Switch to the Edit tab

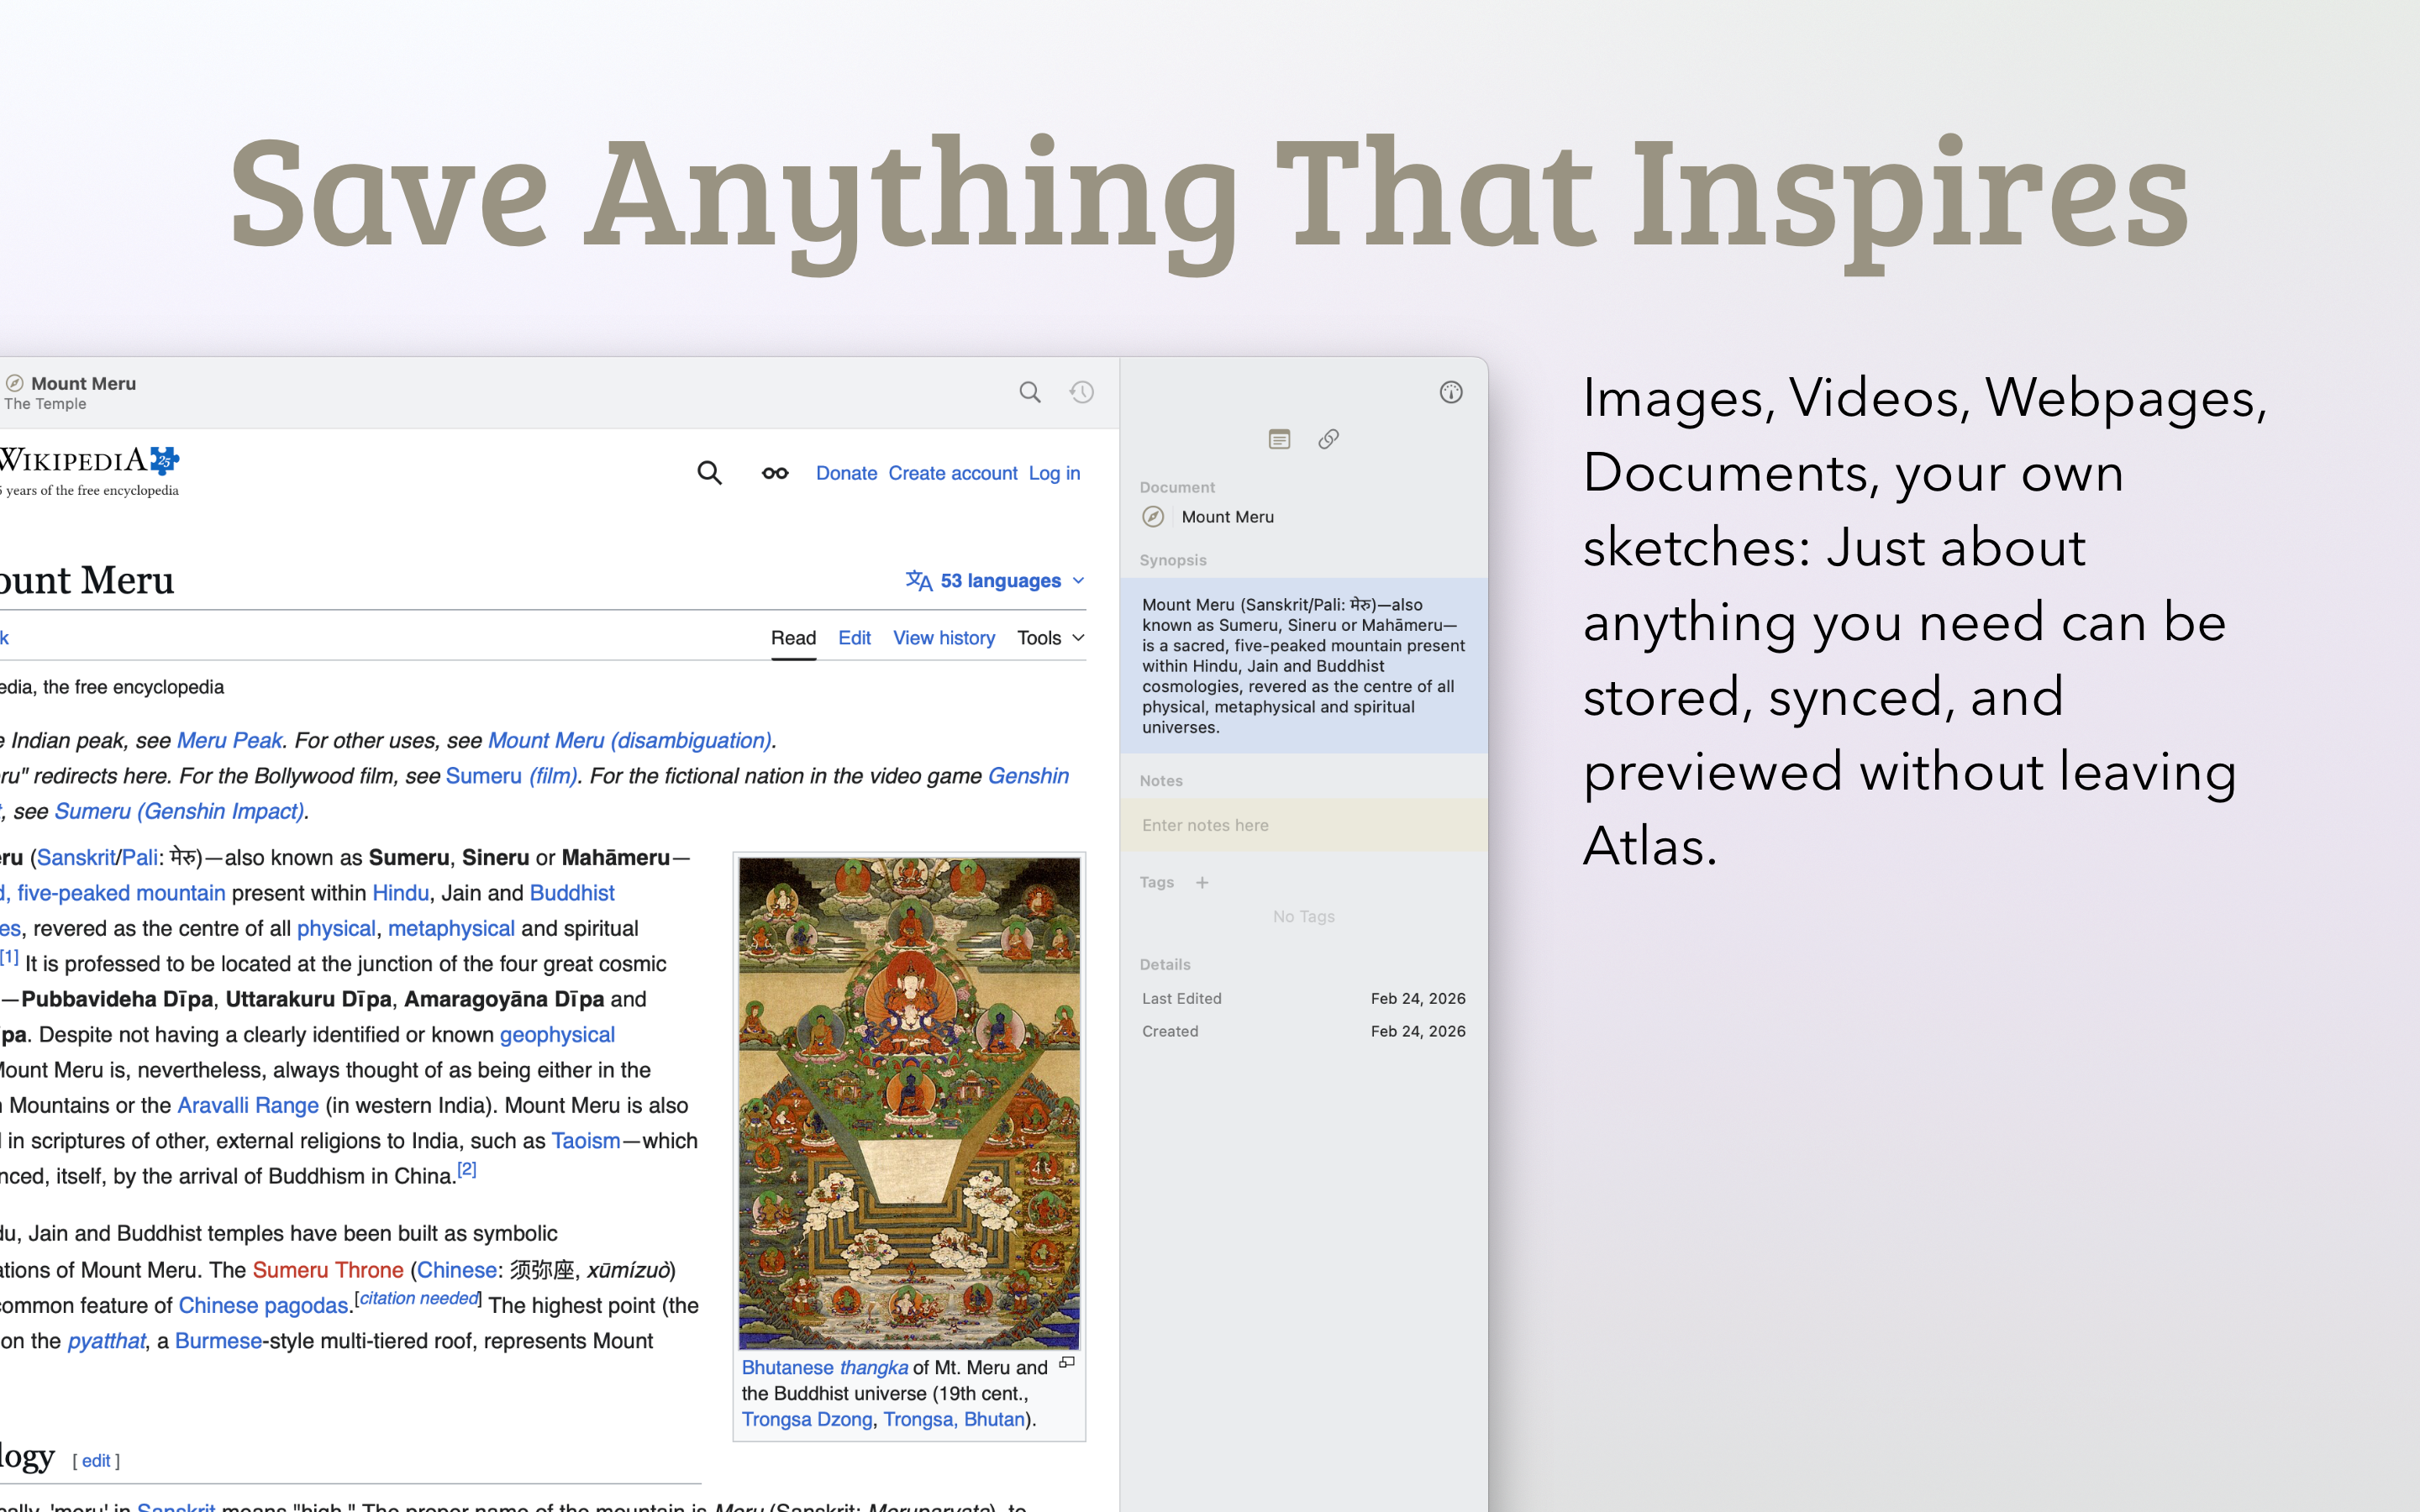click(854, 638)
